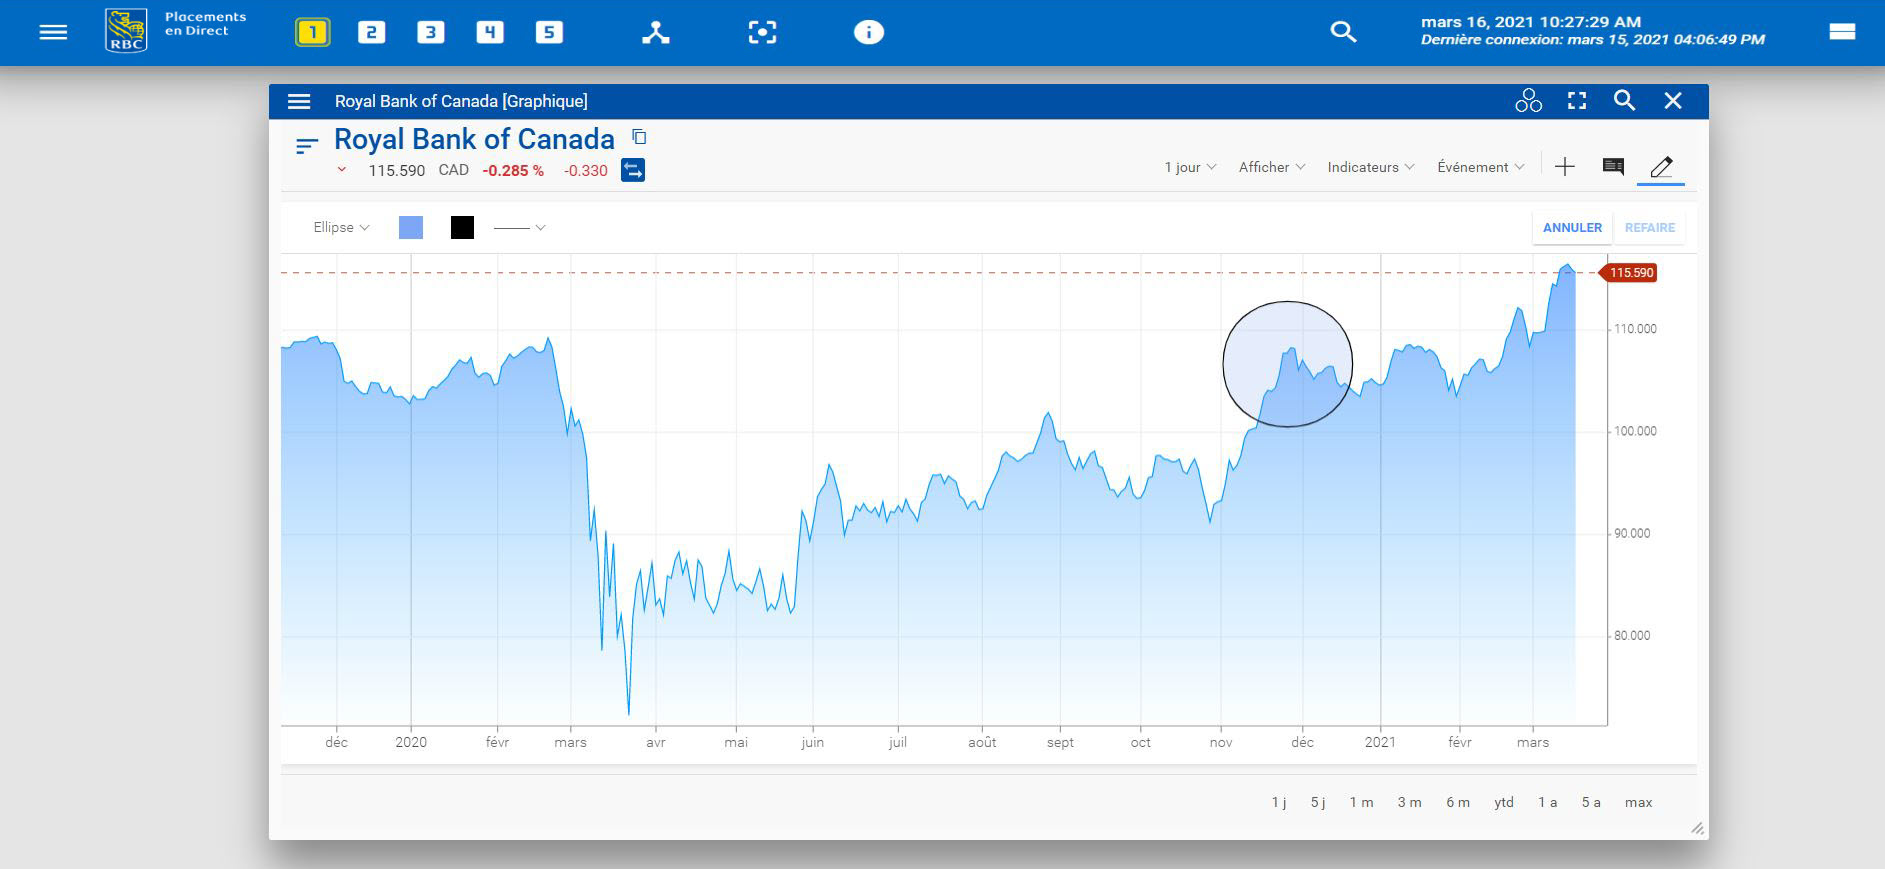Open the chart window hamburger menu
Viewport: 1885px width, 869px height.
pyautogui.click(x=299, y=101)
